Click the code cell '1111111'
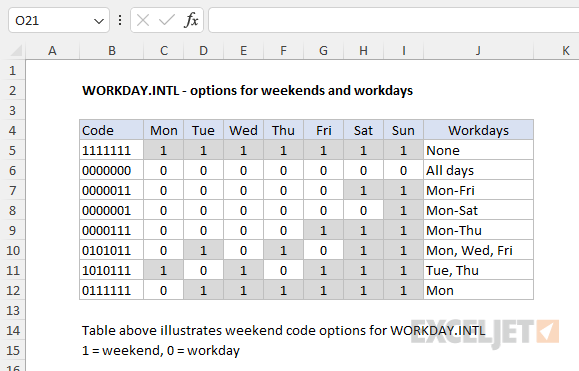The width and height of the screenshot is (579, 371). (x=112, y=150)
